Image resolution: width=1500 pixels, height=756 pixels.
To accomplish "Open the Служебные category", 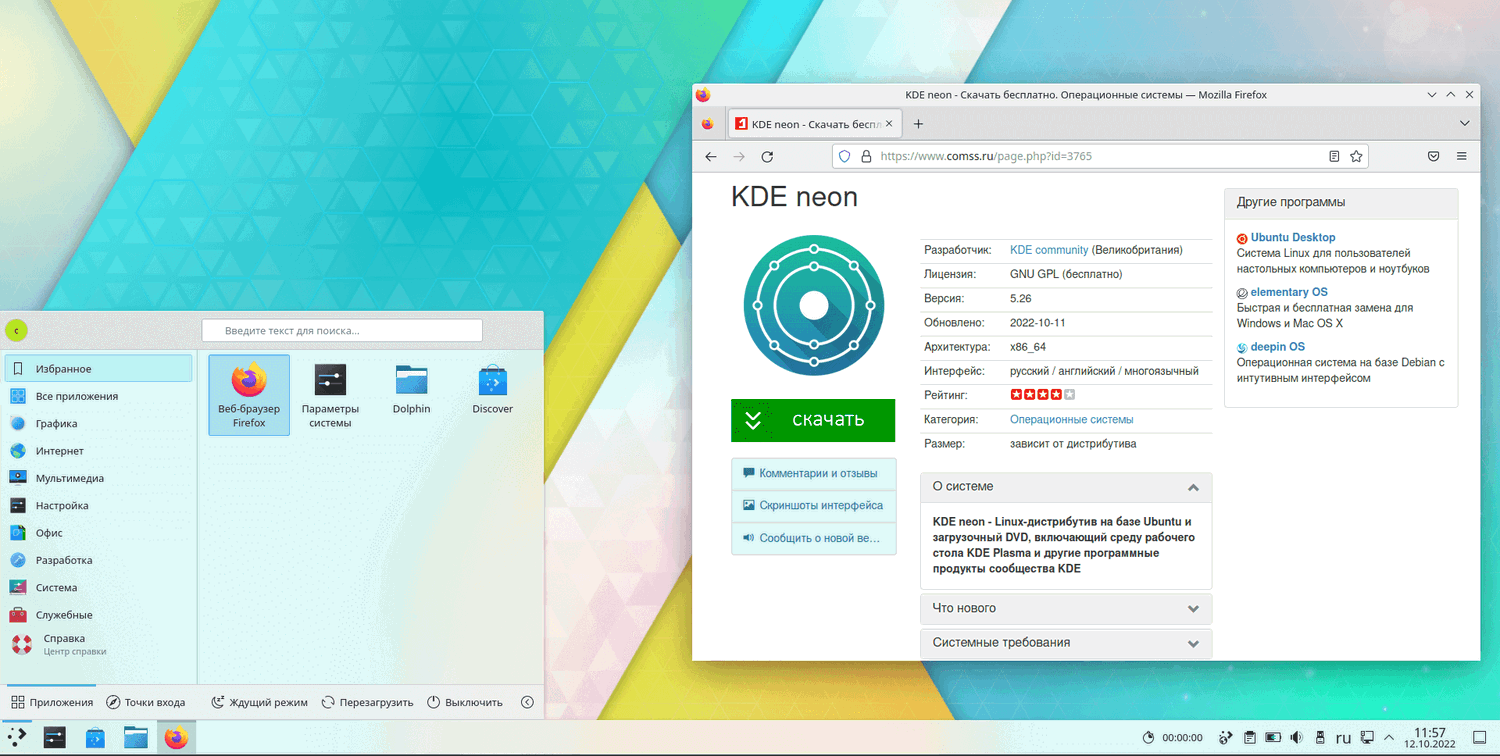I will 98,615.
